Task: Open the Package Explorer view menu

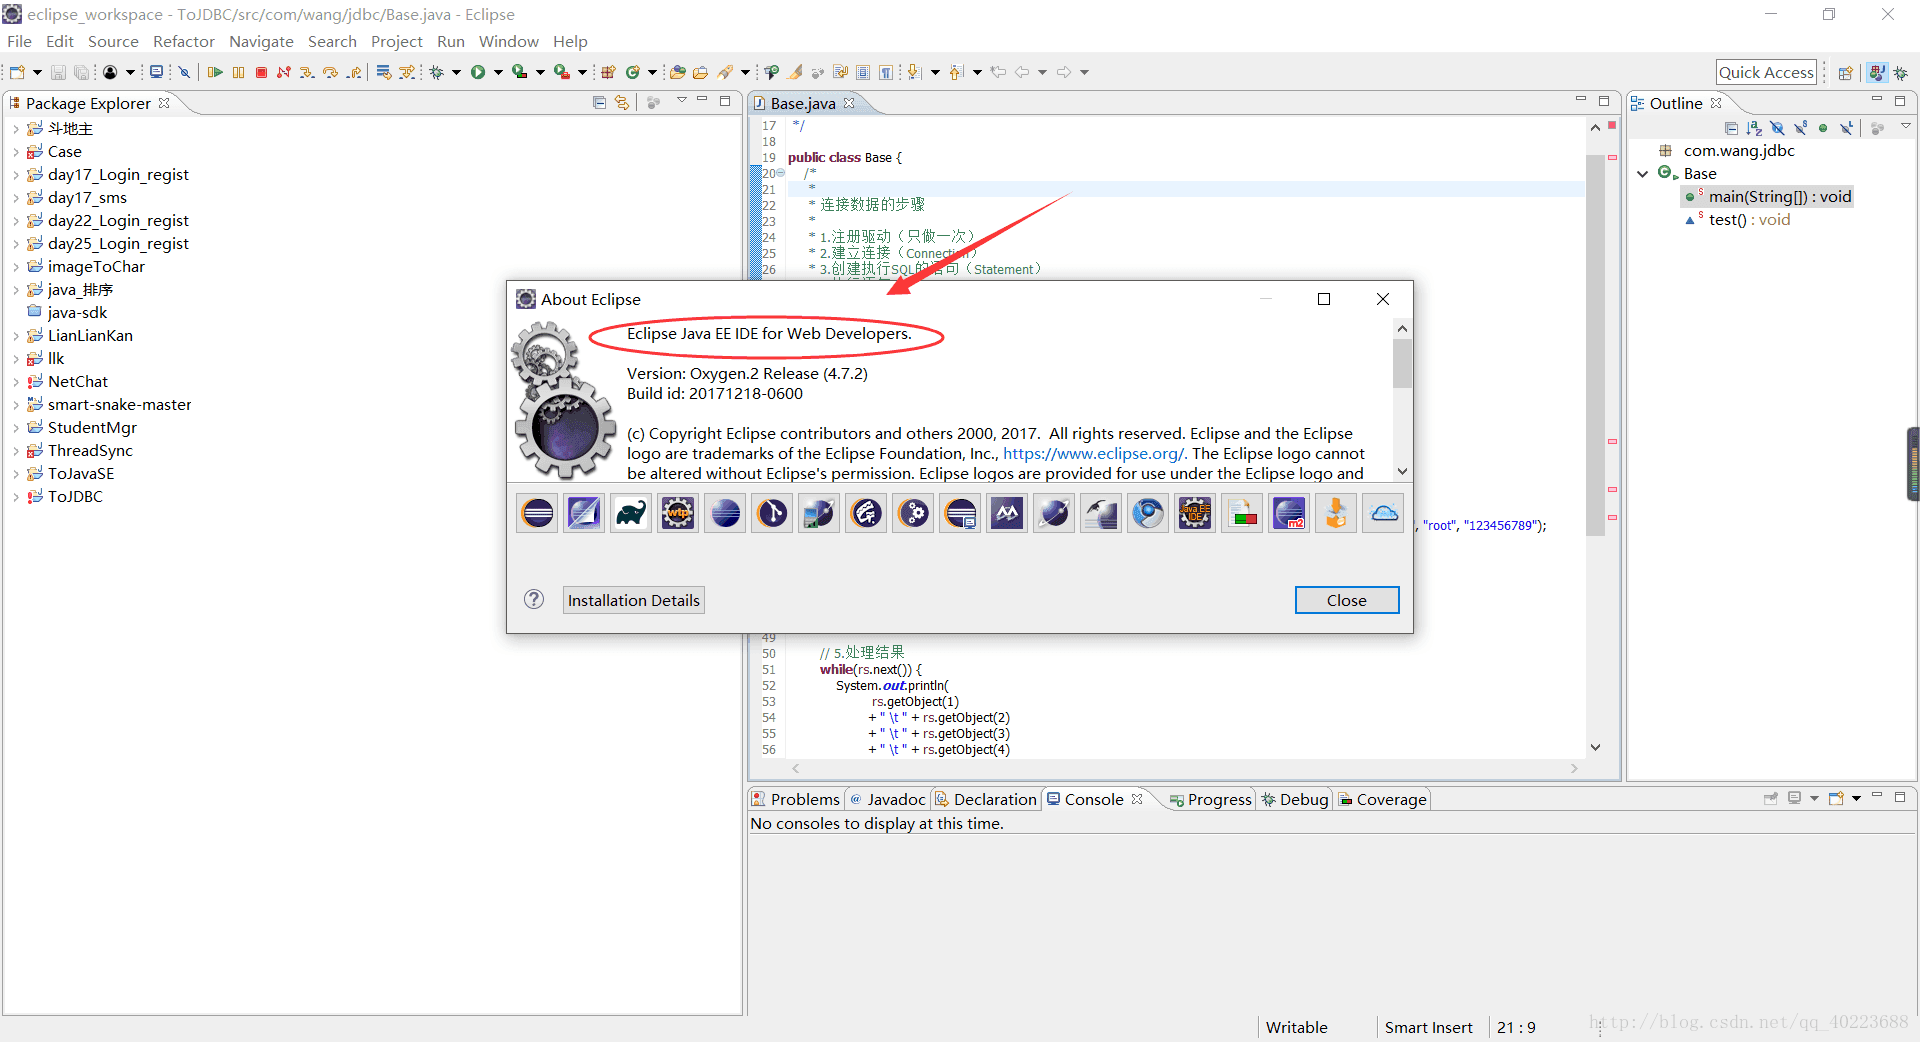Action: coord(682,100)
